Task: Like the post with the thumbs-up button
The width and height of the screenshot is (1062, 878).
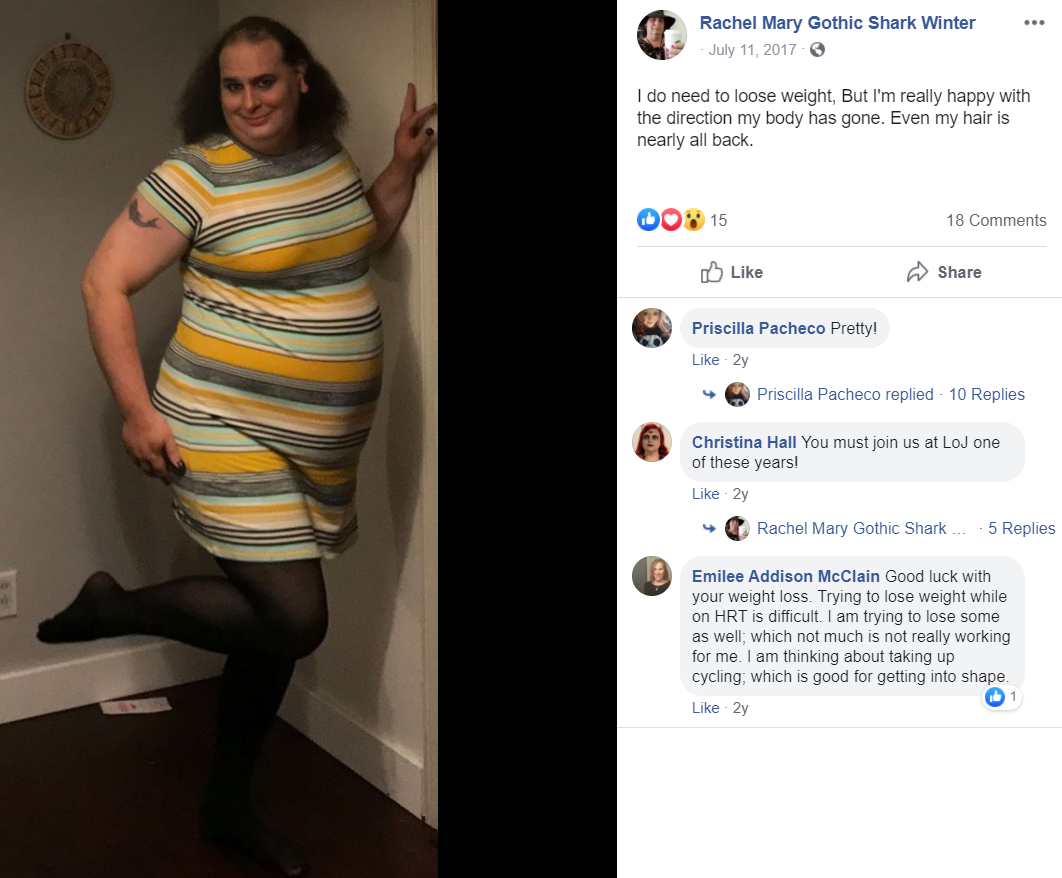Action: coord(731,272)
